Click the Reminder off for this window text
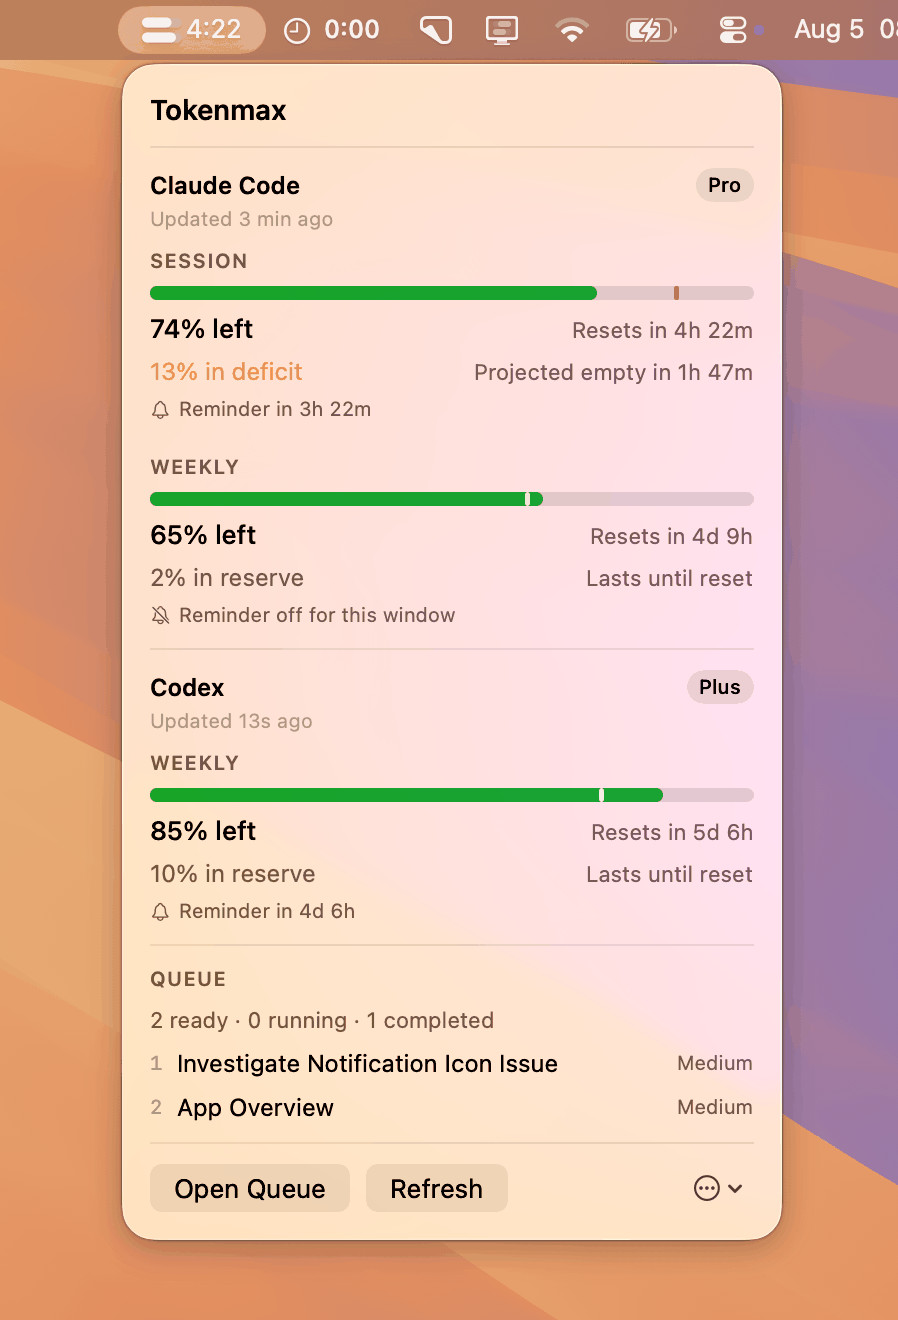Image resolution: width=898 pixels, height=1320 pixels. tap(317, 615)
